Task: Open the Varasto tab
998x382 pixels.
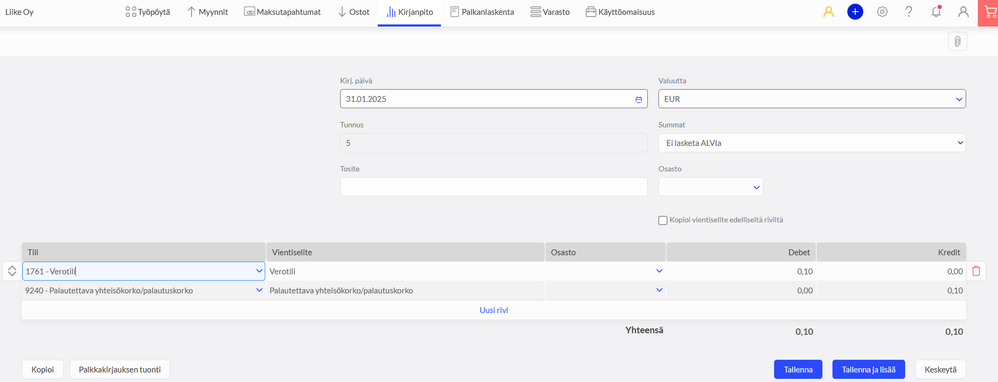Action: click(550, 12)
